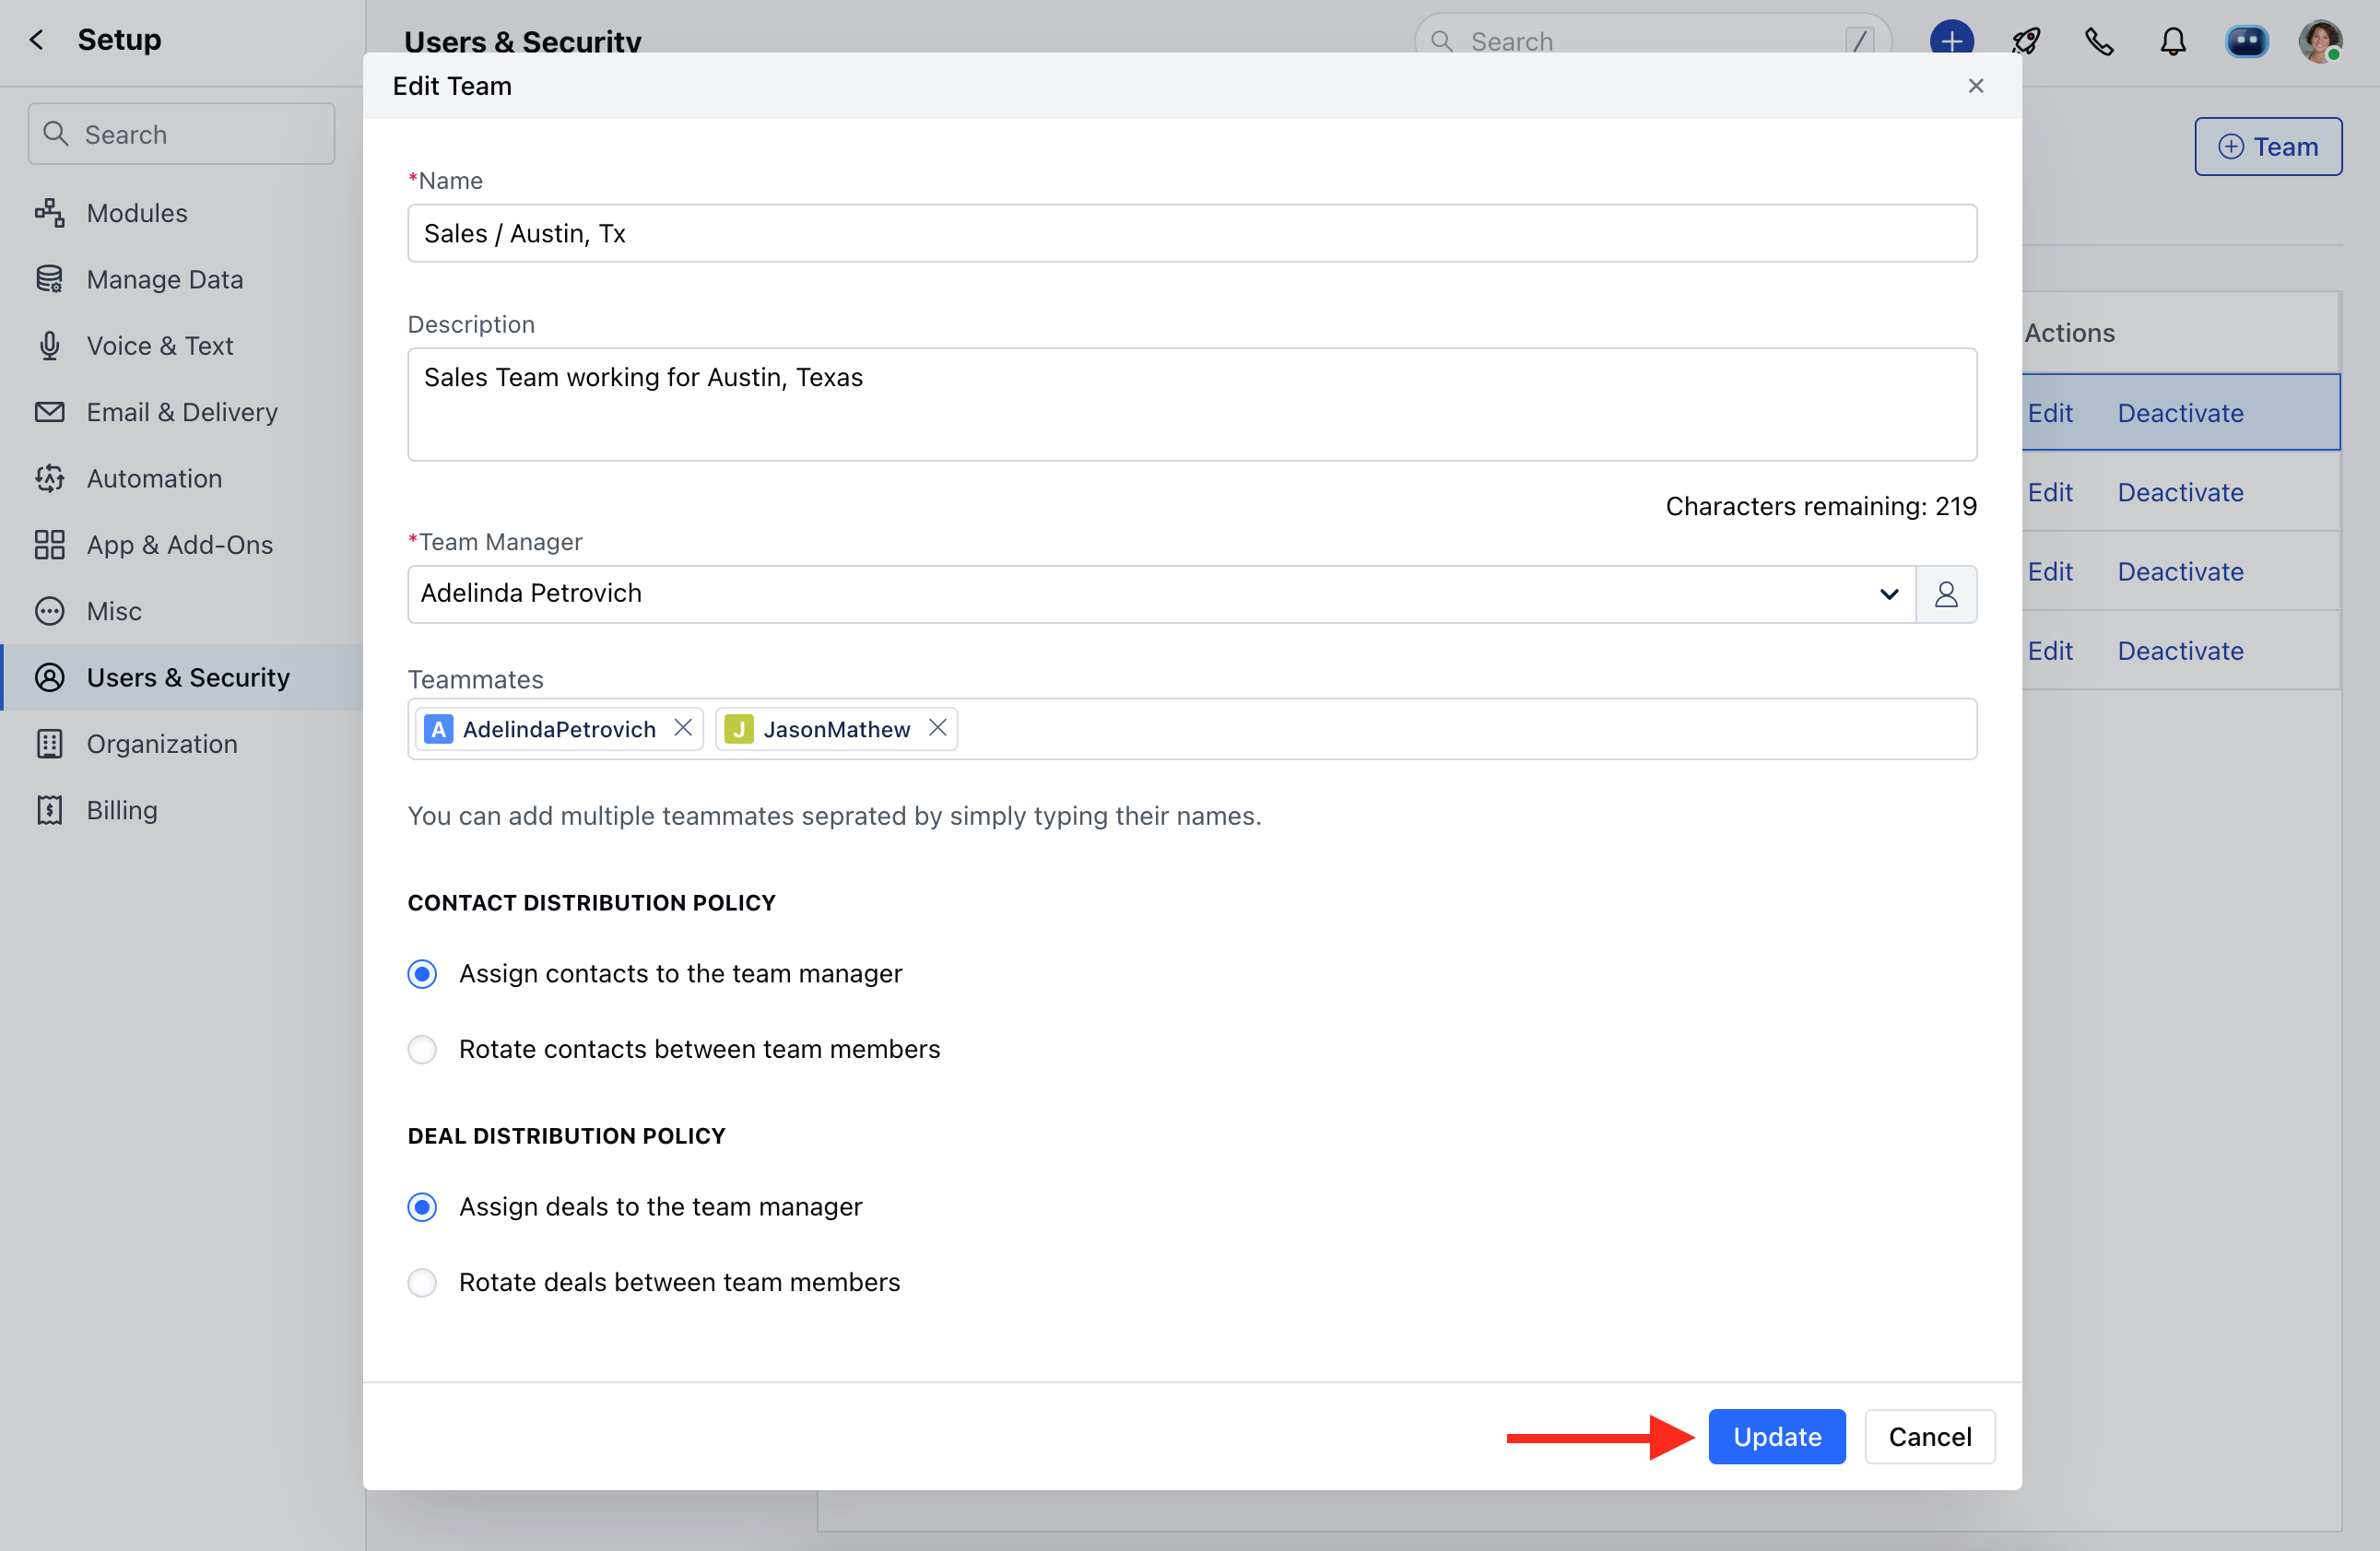
Task: Click the Cancel button
Action: pyautogui.click(x=1929, y=1436)
